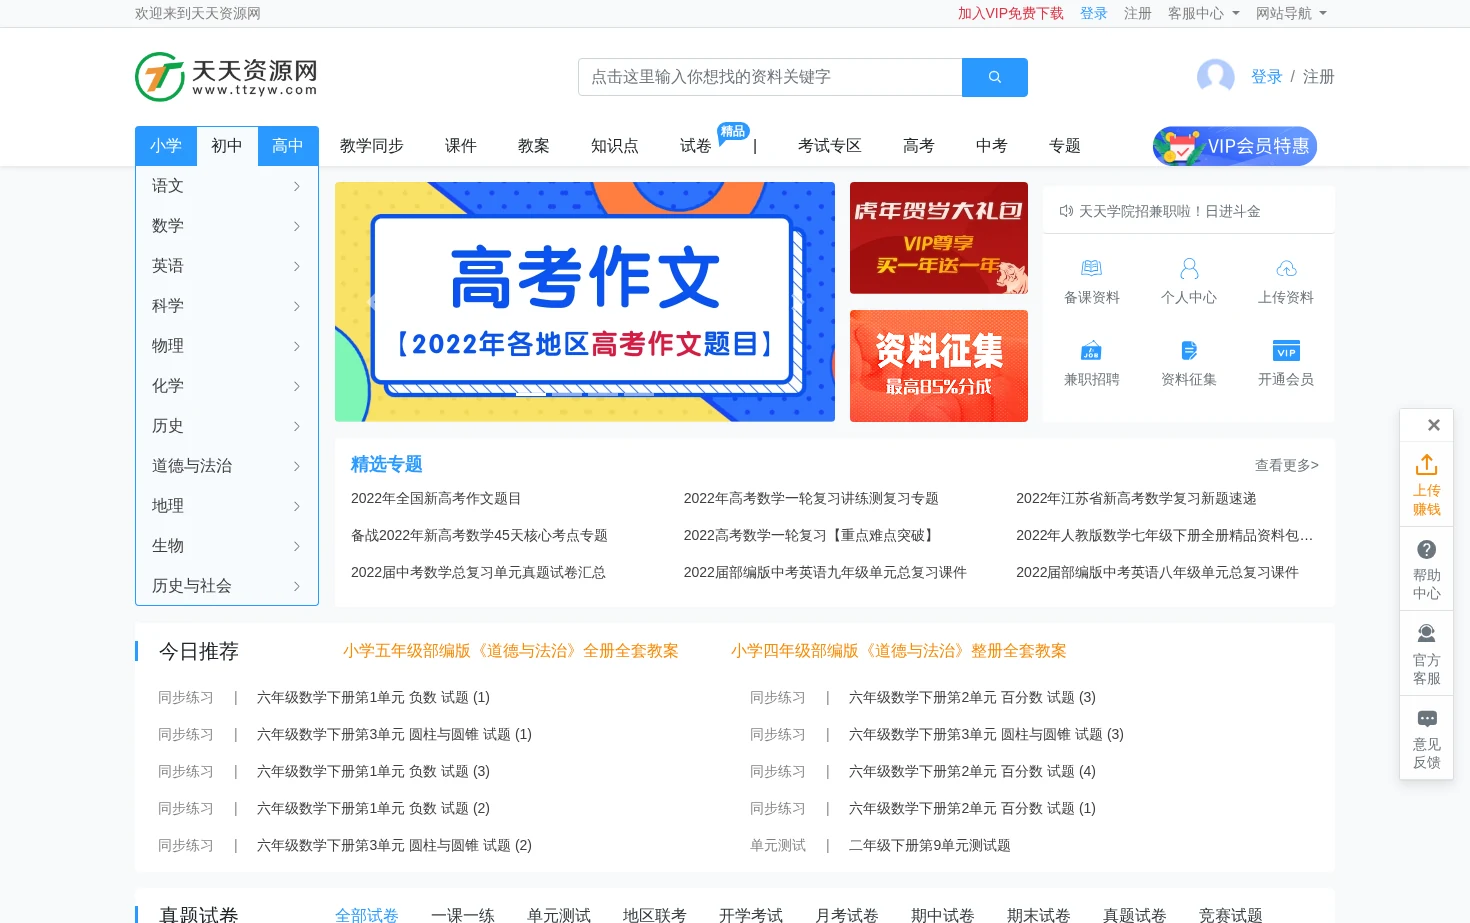Open 道德与法治 subject category
Screen dimensions: 1470x923
[192, 466]
